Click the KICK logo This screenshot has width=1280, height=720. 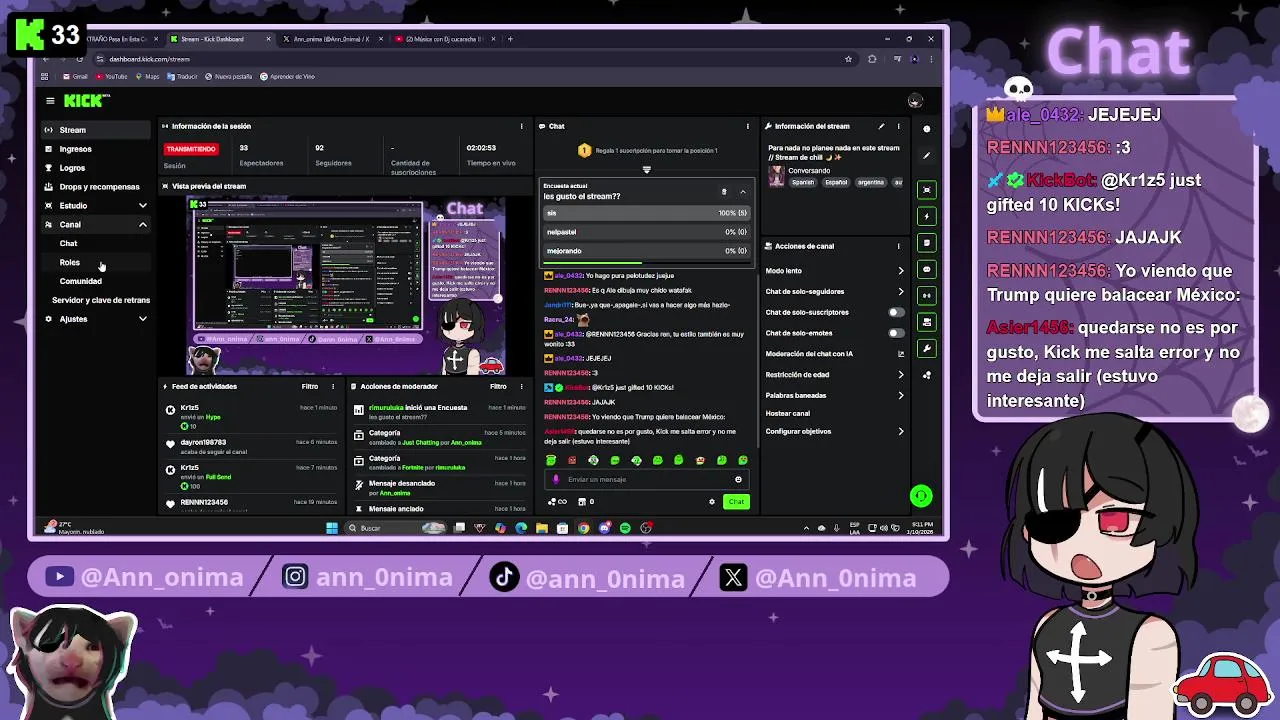pyautogui.click(x=84, y=100)
